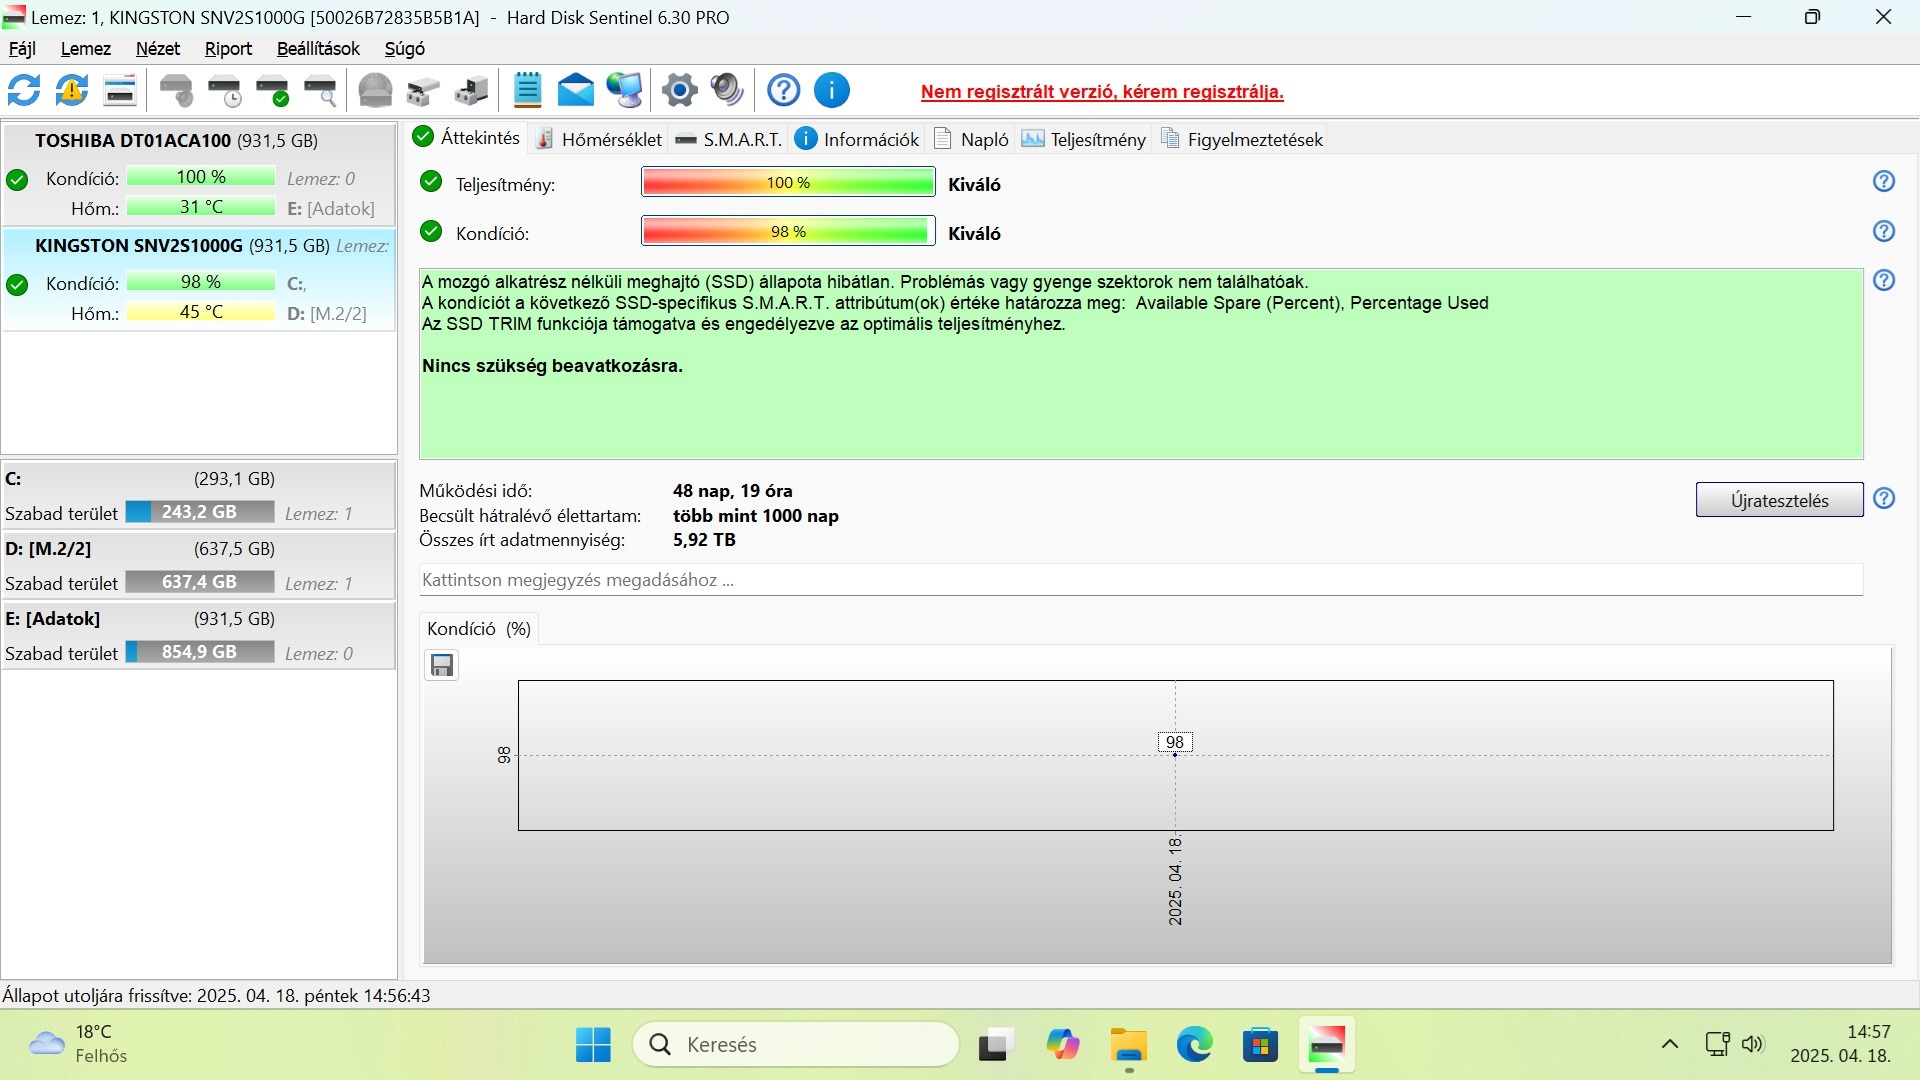Click the disk with magnifier toolbar icon

[x=320, y=91]
